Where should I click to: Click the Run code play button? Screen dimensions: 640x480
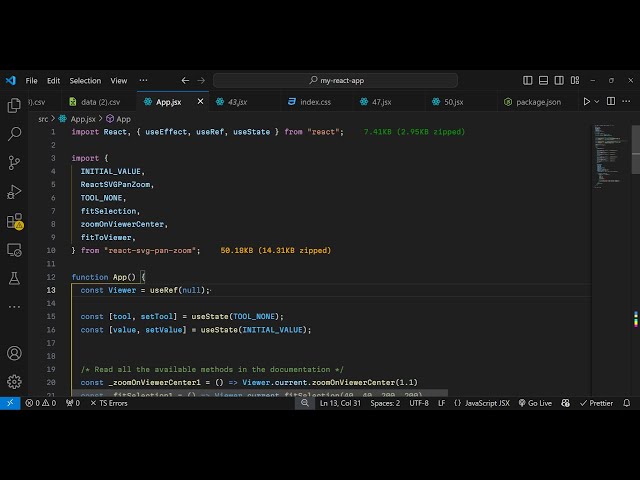[587, 101]
